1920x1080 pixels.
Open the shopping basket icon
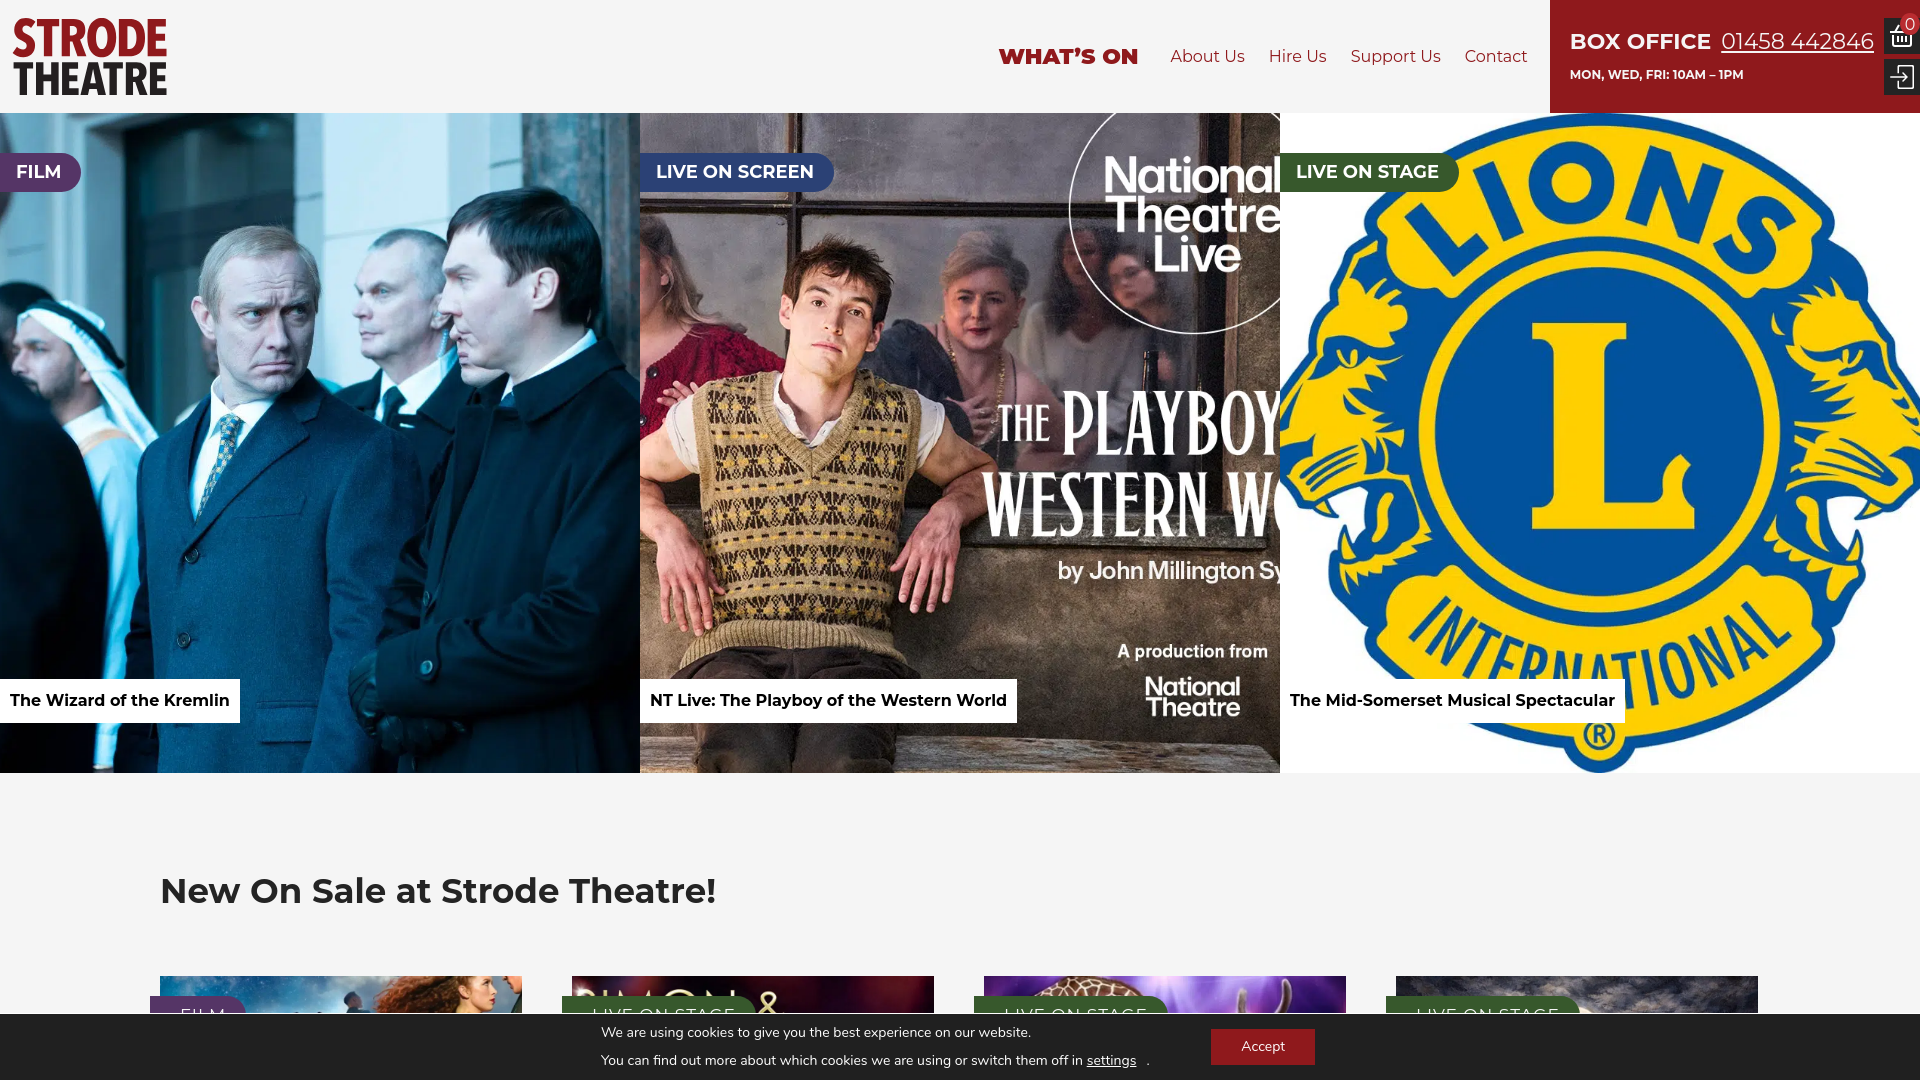(1901, 37)
